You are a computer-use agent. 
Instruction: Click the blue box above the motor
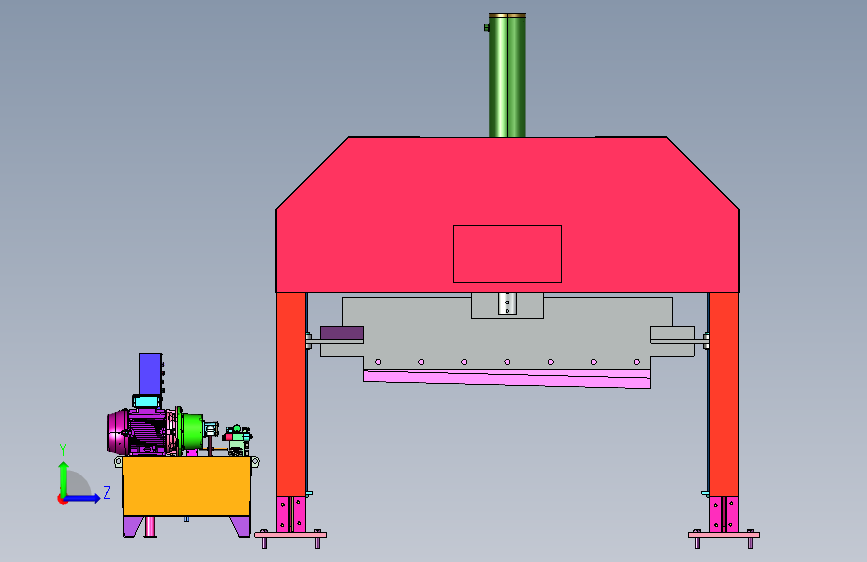pos(150,374)
